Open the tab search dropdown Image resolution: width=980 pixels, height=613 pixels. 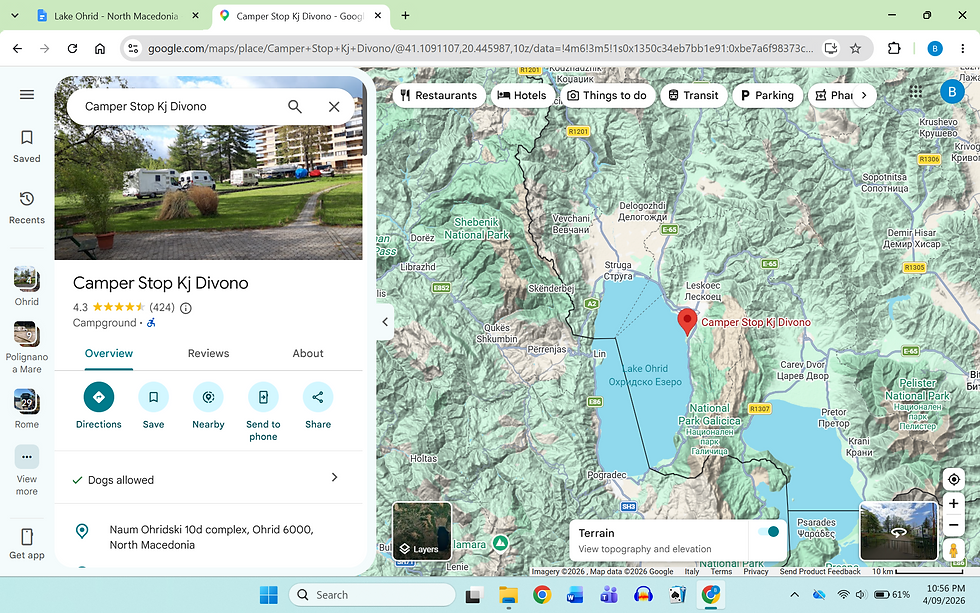tap(15, 16)
